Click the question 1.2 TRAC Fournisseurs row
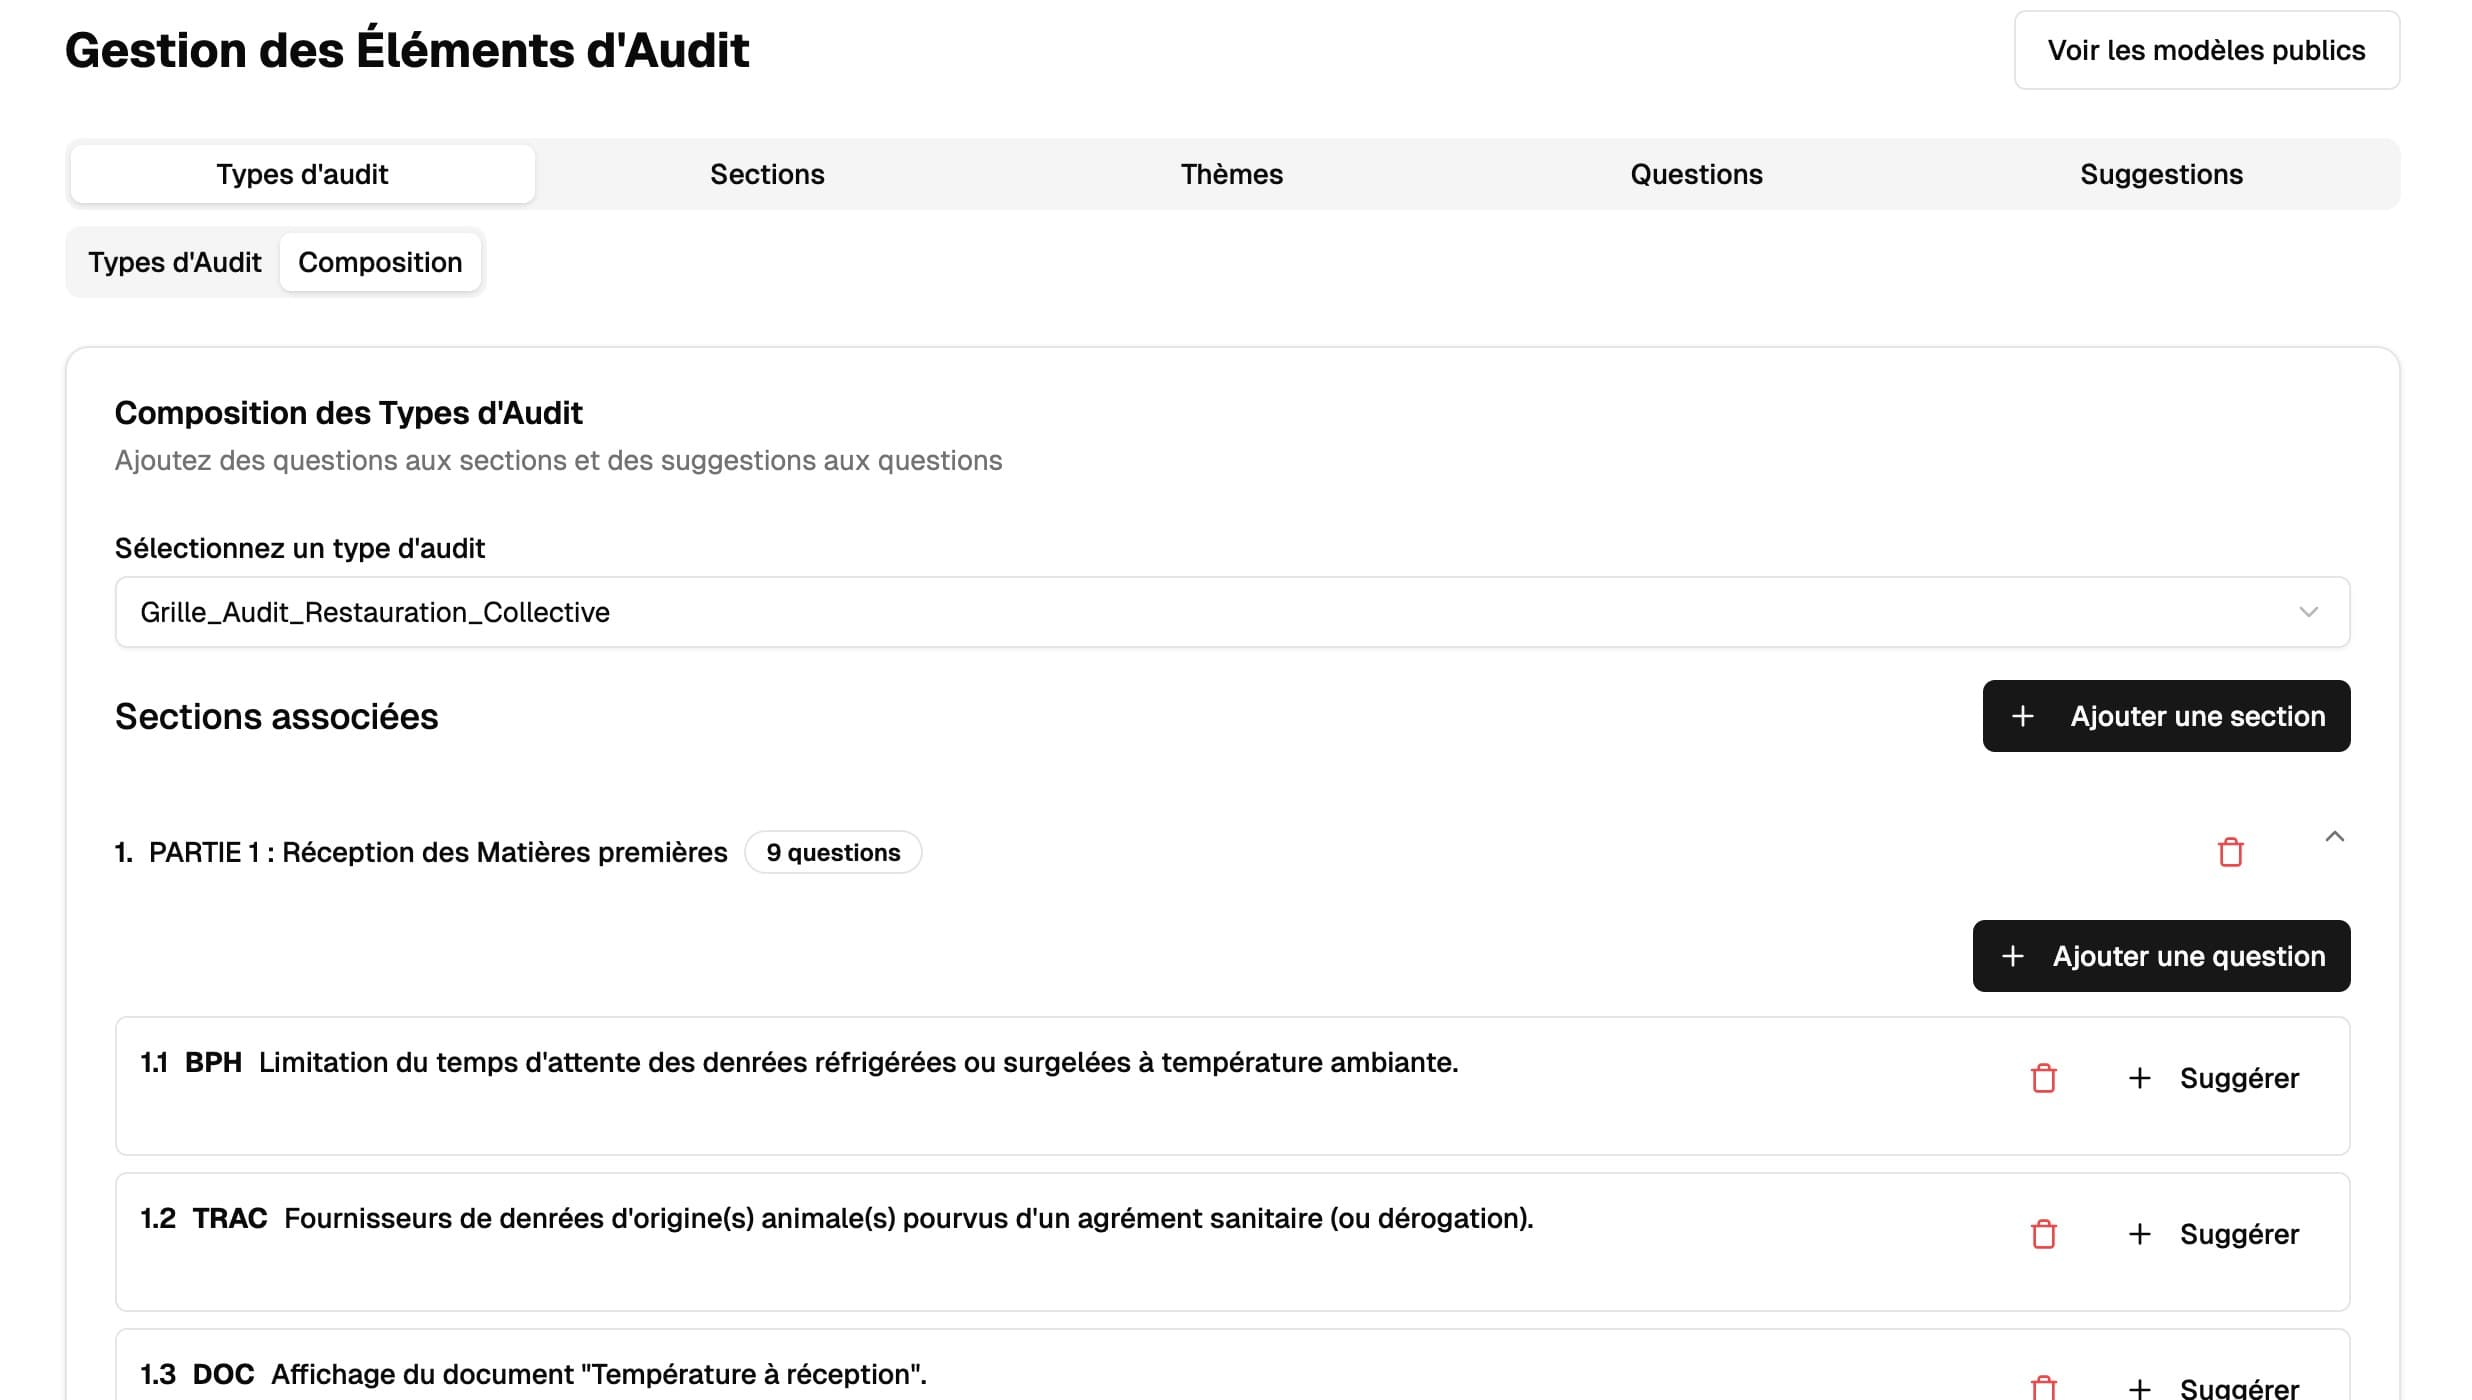This screenshot has width=2472, height=1400. click(908, 1219)
